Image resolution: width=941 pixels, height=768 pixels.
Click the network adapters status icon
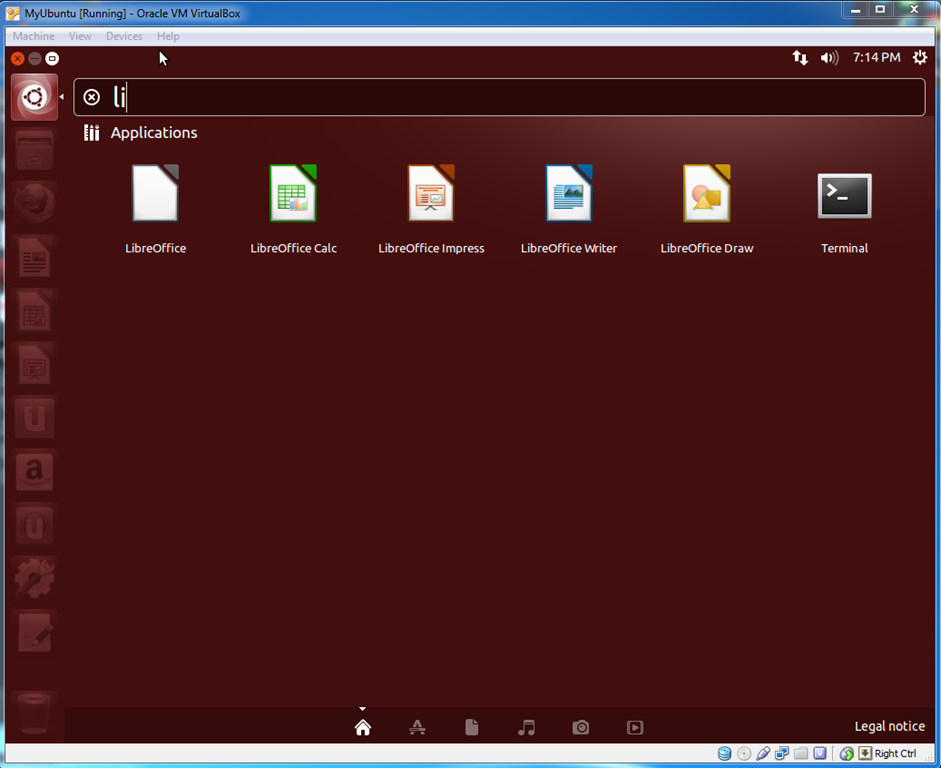782,754
